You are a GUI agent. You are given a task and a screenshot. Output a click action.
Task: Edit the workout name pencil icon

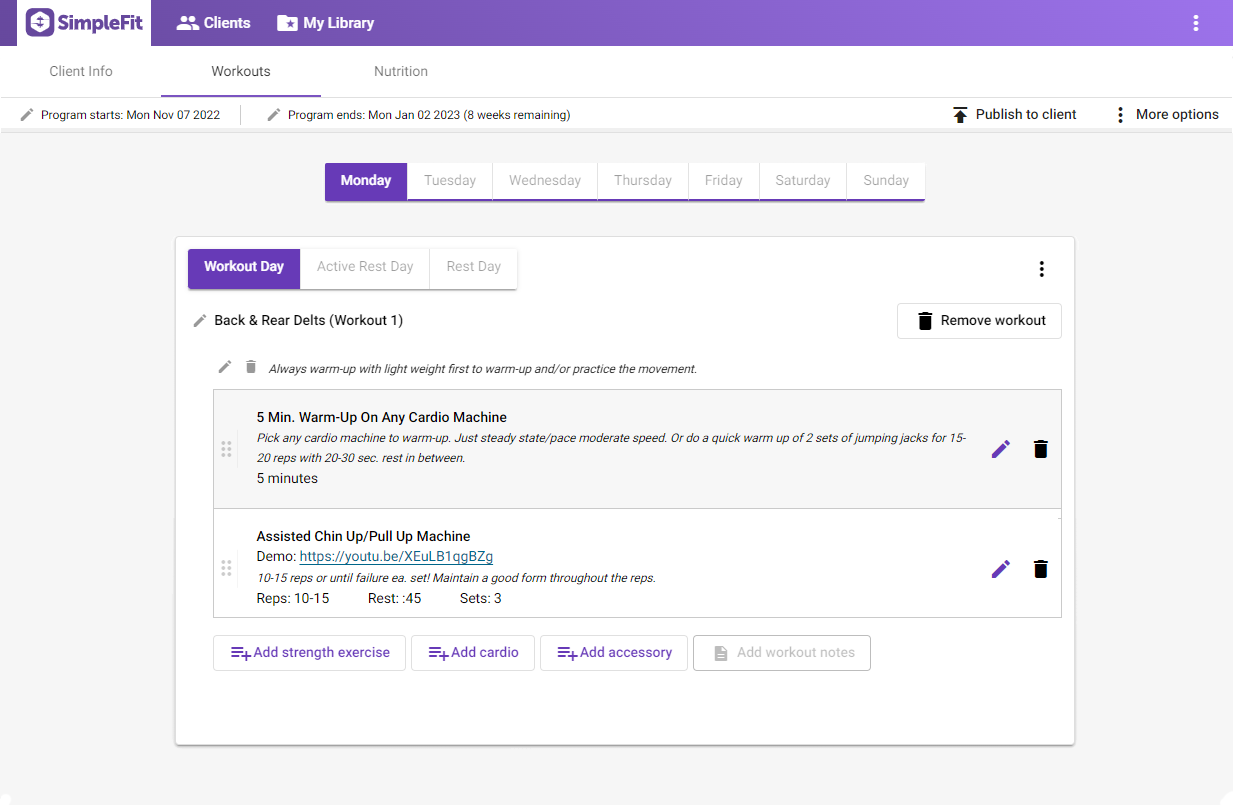(x=199, y=320)
